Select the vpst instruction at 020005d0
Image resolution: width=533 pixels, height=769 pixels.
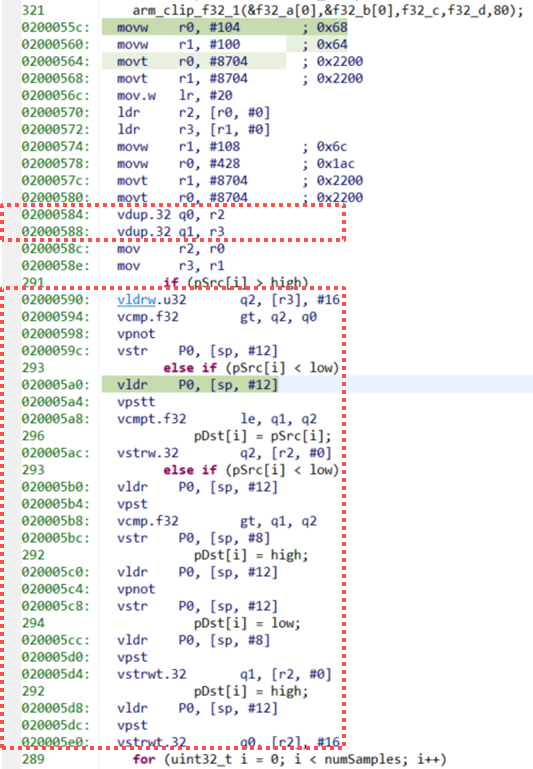pos(132,657)
